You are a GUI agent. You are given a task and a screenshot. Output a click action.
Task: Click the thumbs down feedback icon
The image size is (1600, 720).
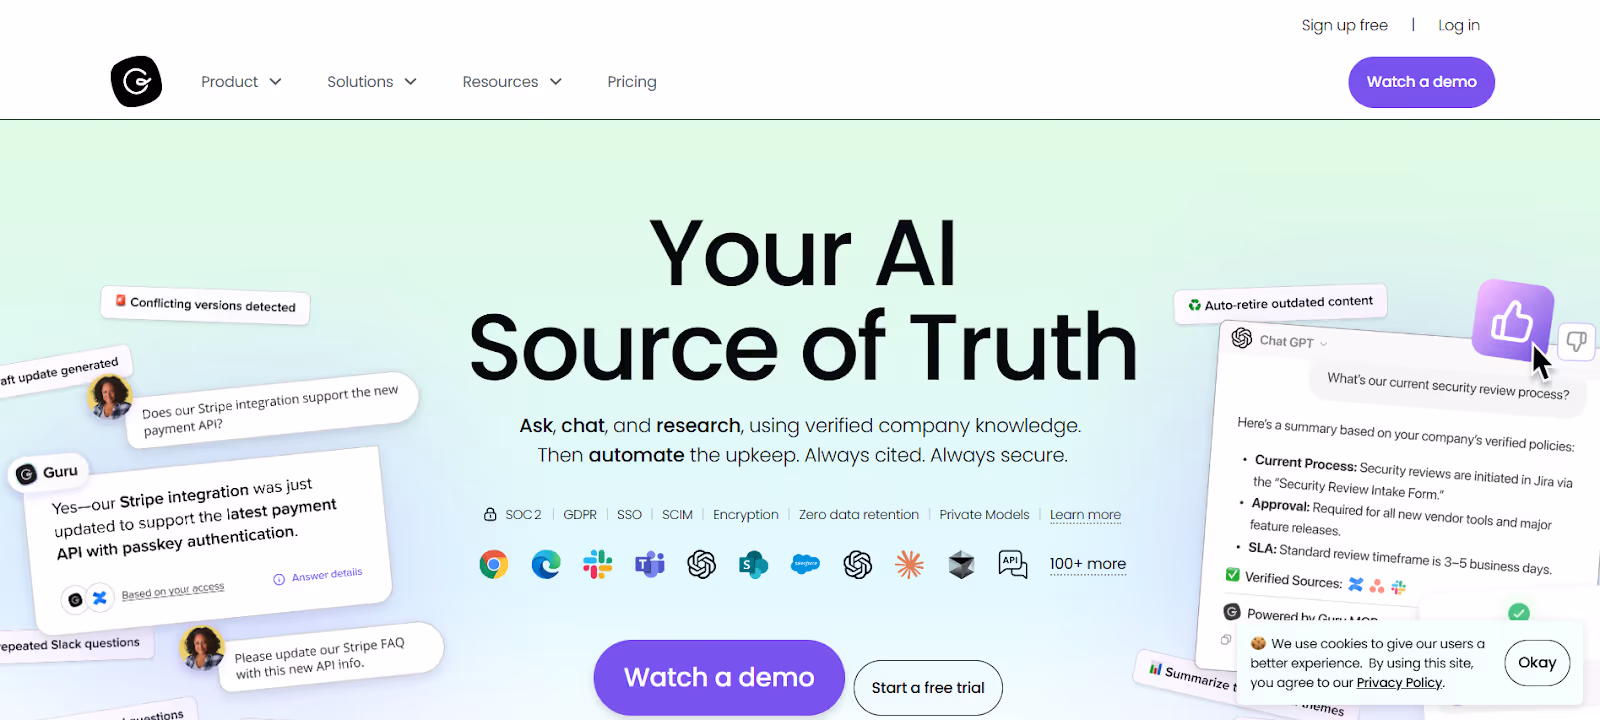(1577, 341)
